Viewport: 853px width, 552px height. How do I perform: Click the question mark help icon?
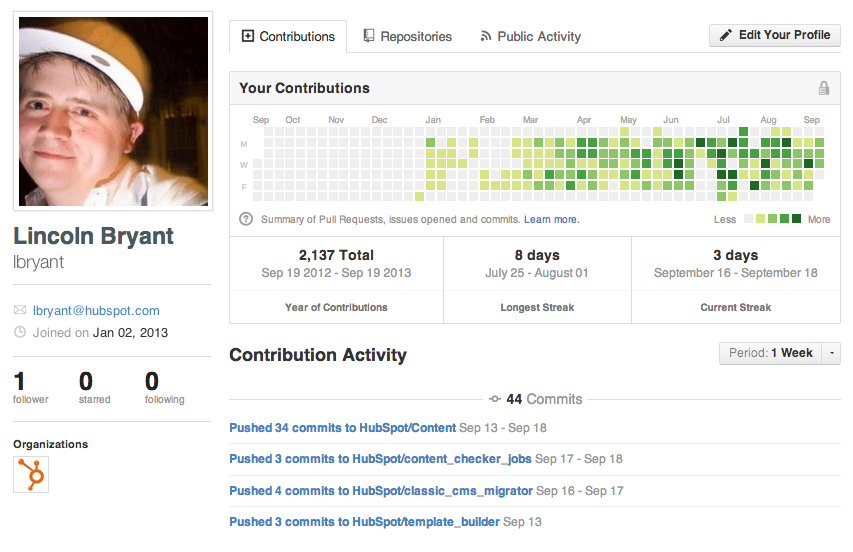pyautogui.click(x=246, y=219)
